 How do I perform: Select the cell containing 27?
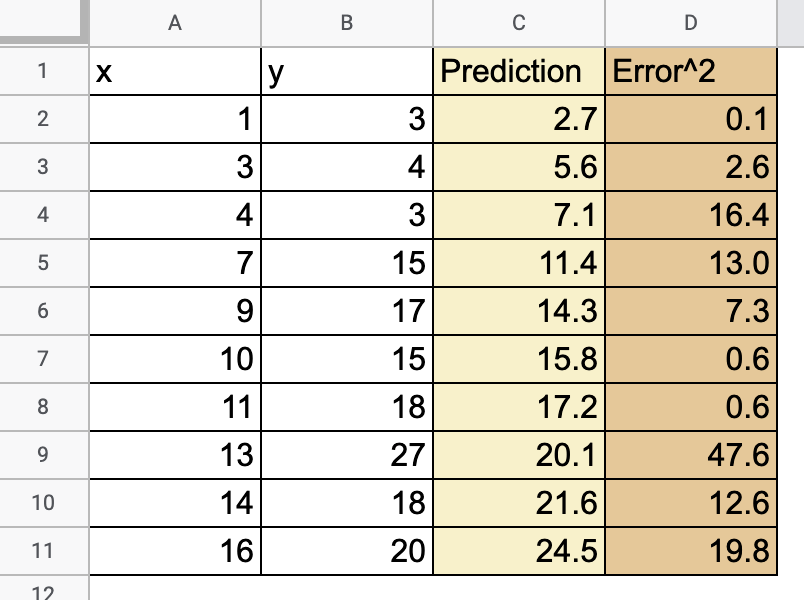click(346, 455)
